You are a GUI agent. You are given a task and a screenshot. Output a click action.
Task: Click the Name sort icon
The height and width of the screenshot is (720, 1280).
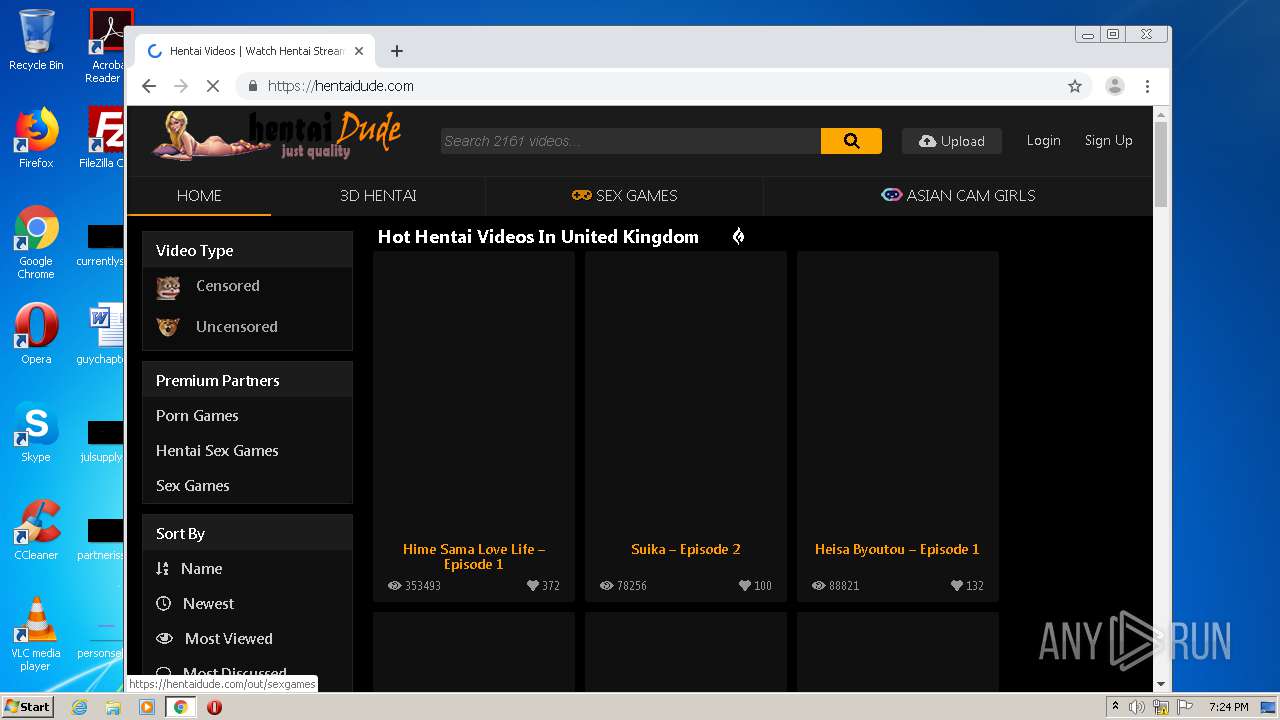coord(162,568)
